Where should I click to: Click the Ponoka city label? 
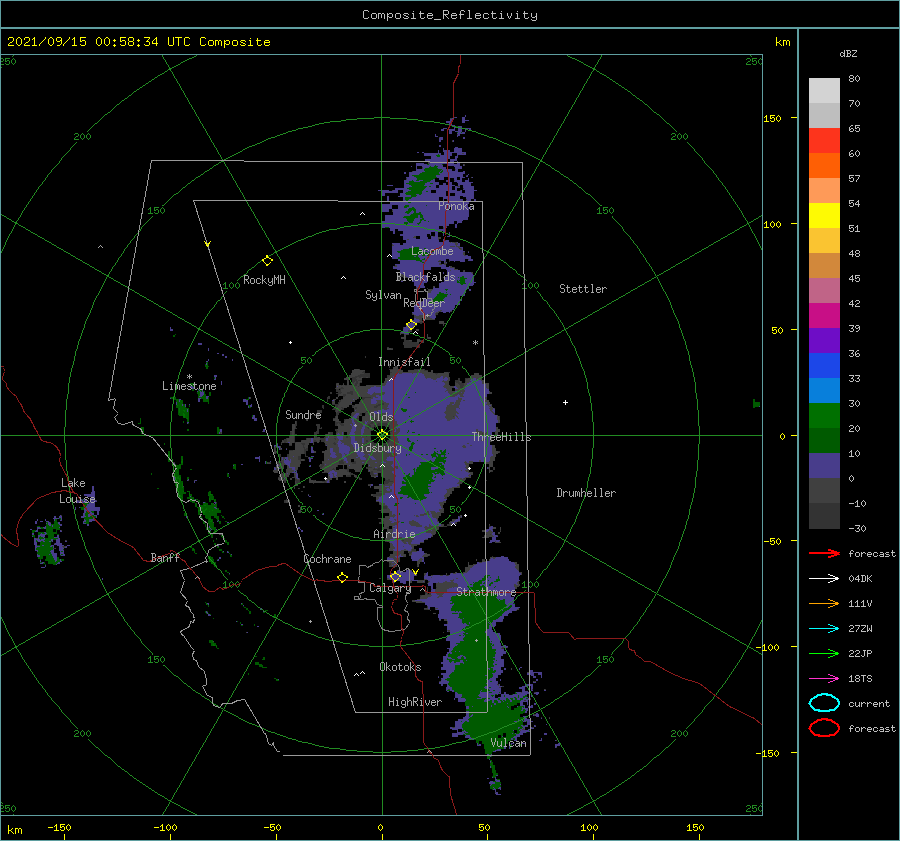coord(456,206)
